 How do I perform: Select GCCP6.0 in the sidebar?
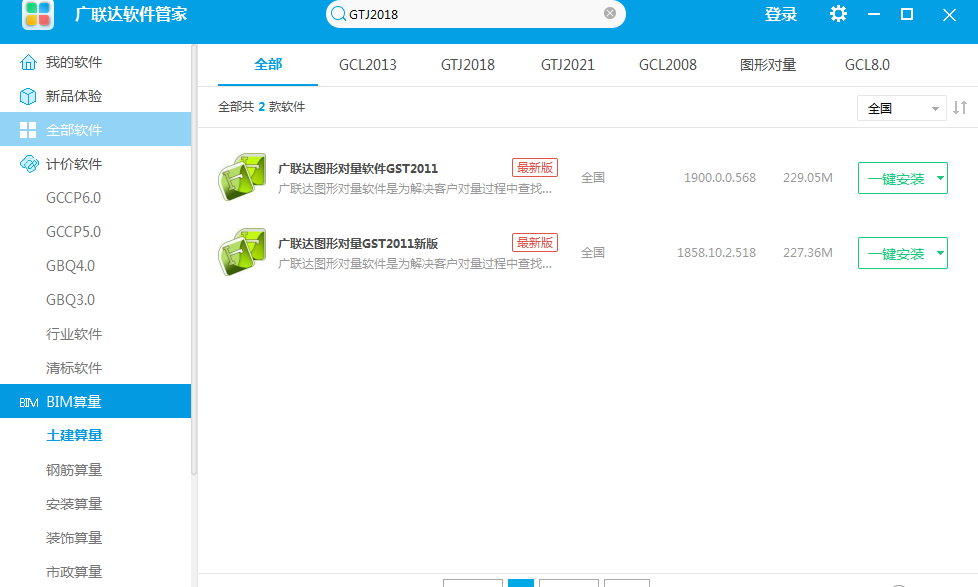74,198
